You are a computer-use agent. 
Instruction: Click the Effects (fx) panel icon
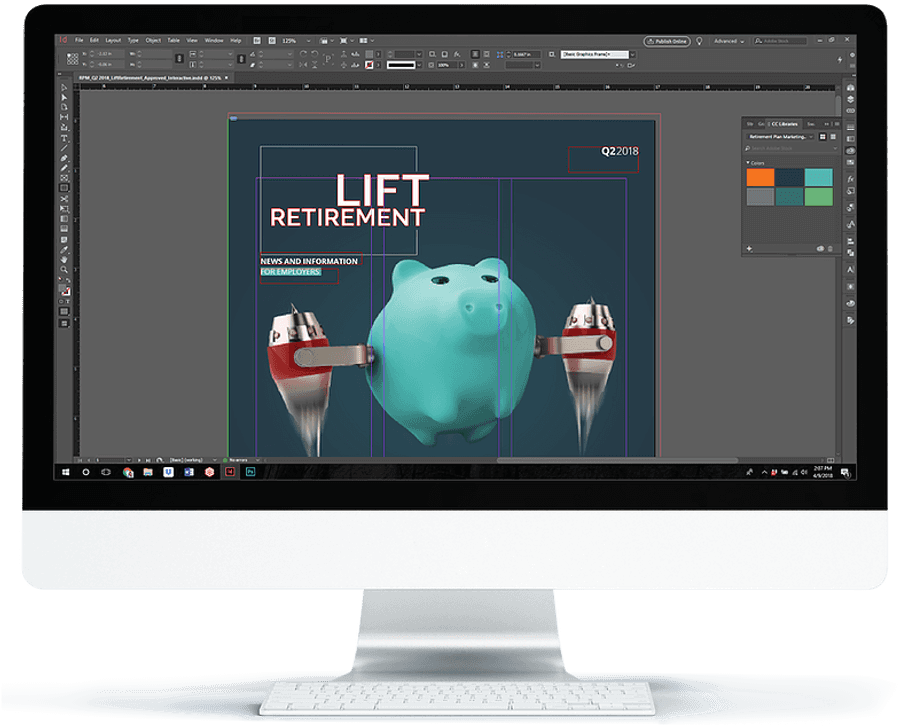(x=851, y=179)
